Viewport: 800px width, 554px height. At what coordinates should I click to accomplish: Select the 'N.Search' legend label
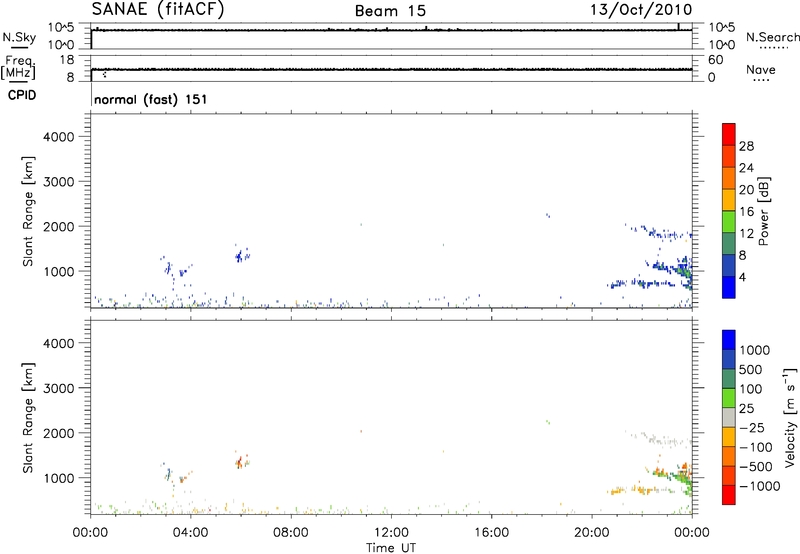click(x=772, y=37)
